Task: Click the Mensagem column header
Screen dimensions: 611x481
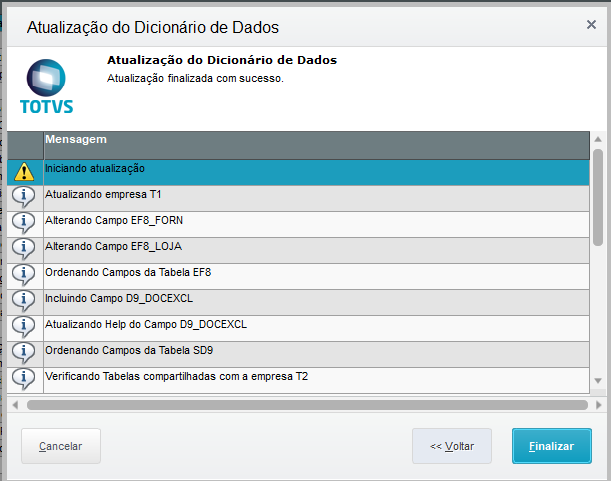Action: (315, 141)
